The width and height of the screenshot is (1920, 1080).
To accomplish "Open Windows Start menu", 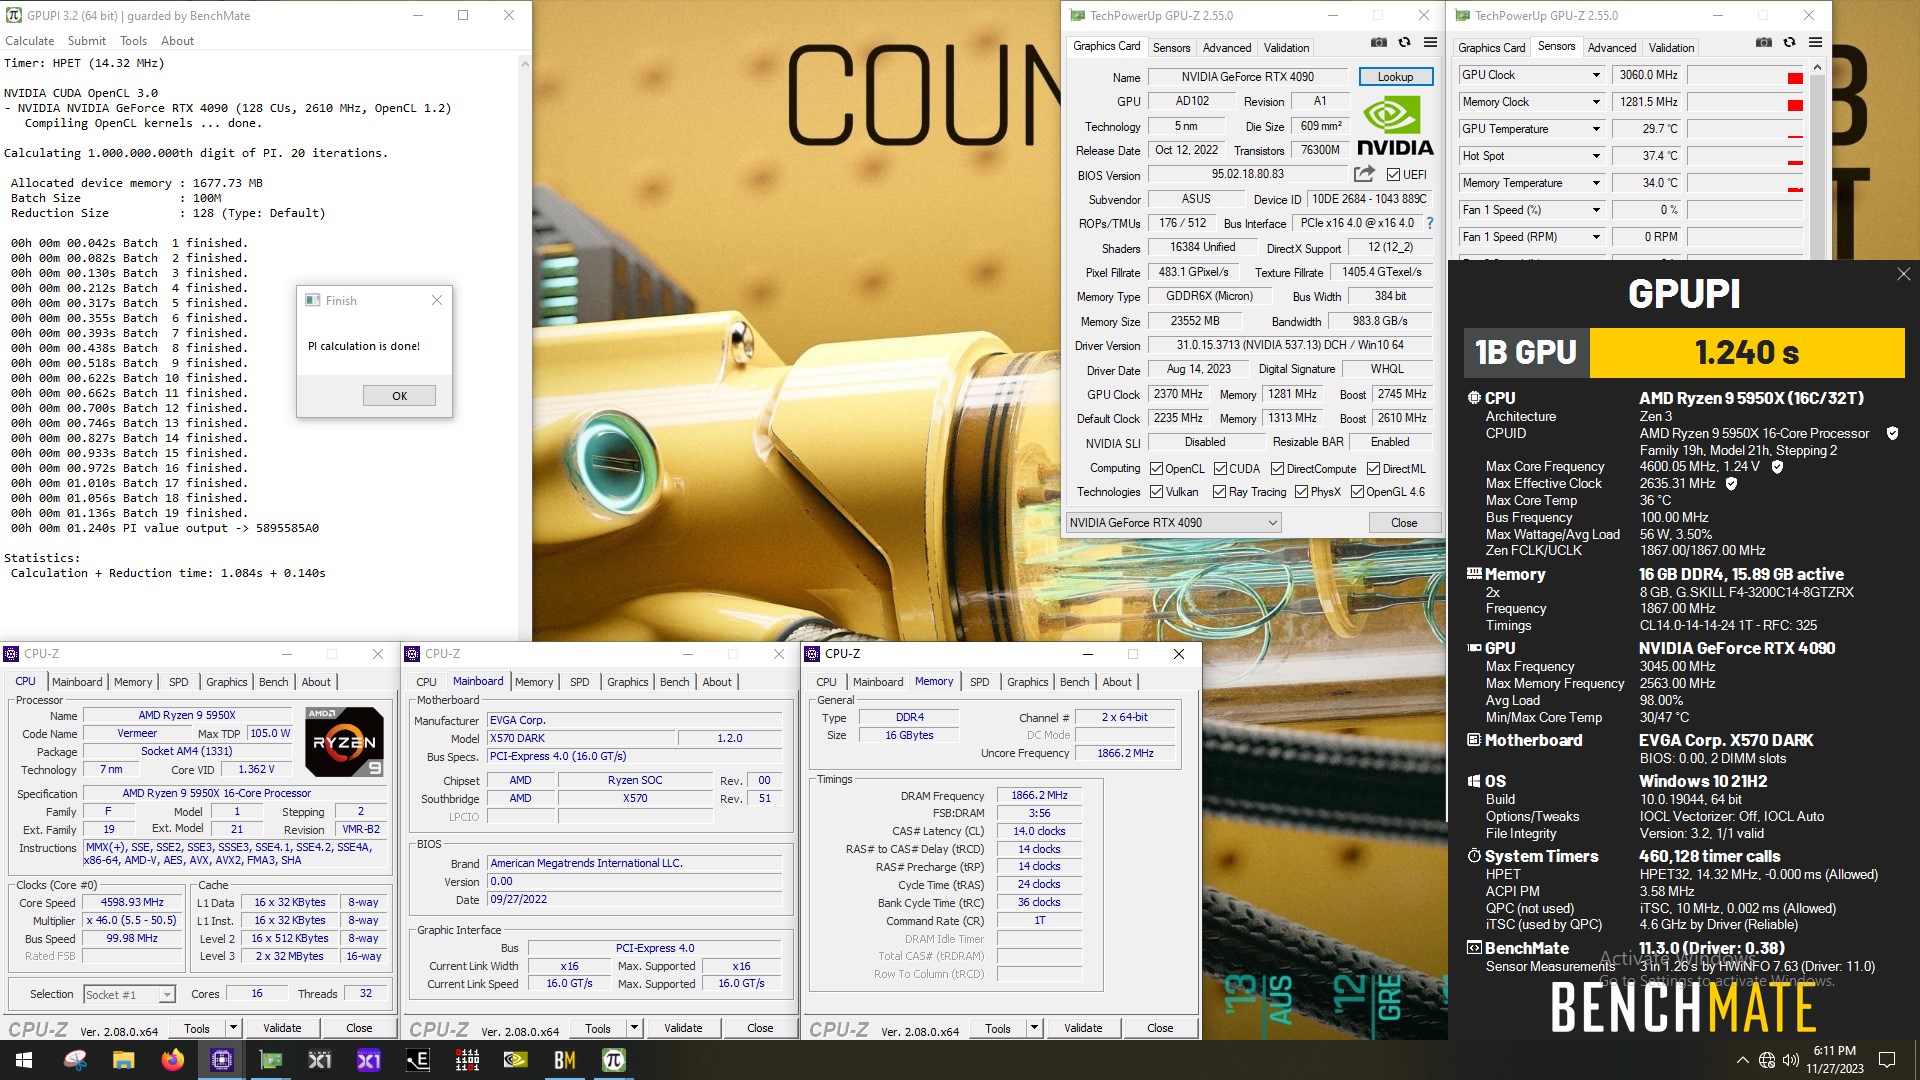I will [x=24, y=1060].
